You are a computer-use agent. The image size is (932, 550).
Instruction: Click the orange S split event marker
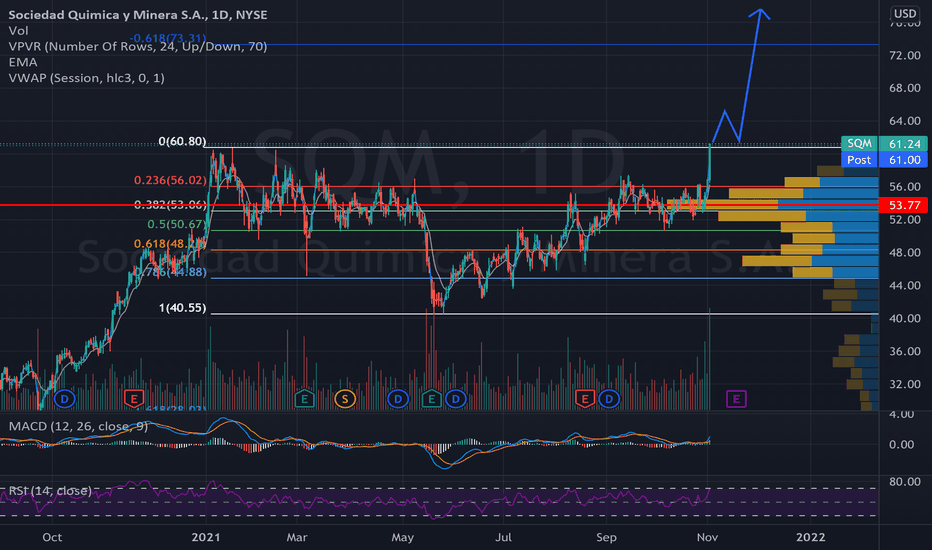[x=345, y=399]
